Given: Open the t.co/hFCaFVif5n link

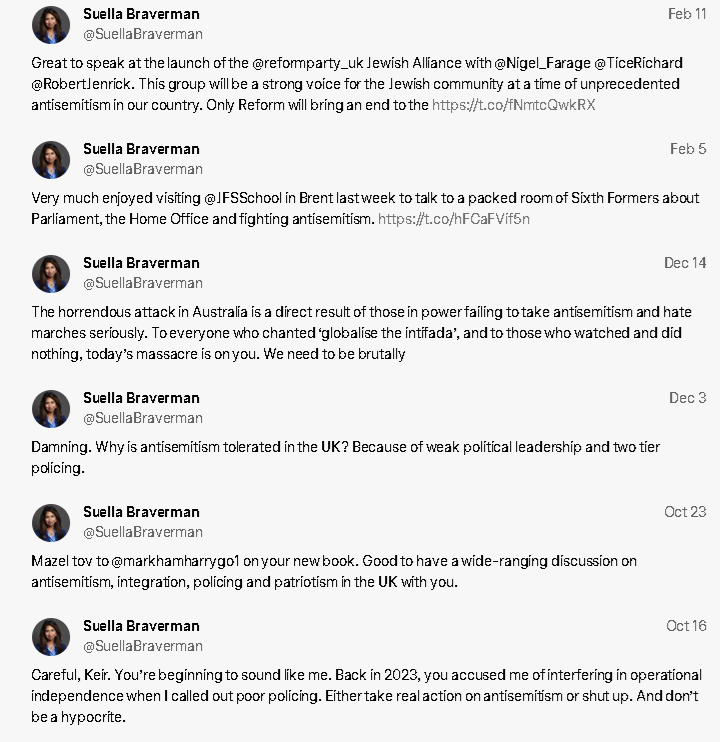Looking at the screenshot, I should pos(454,219).
